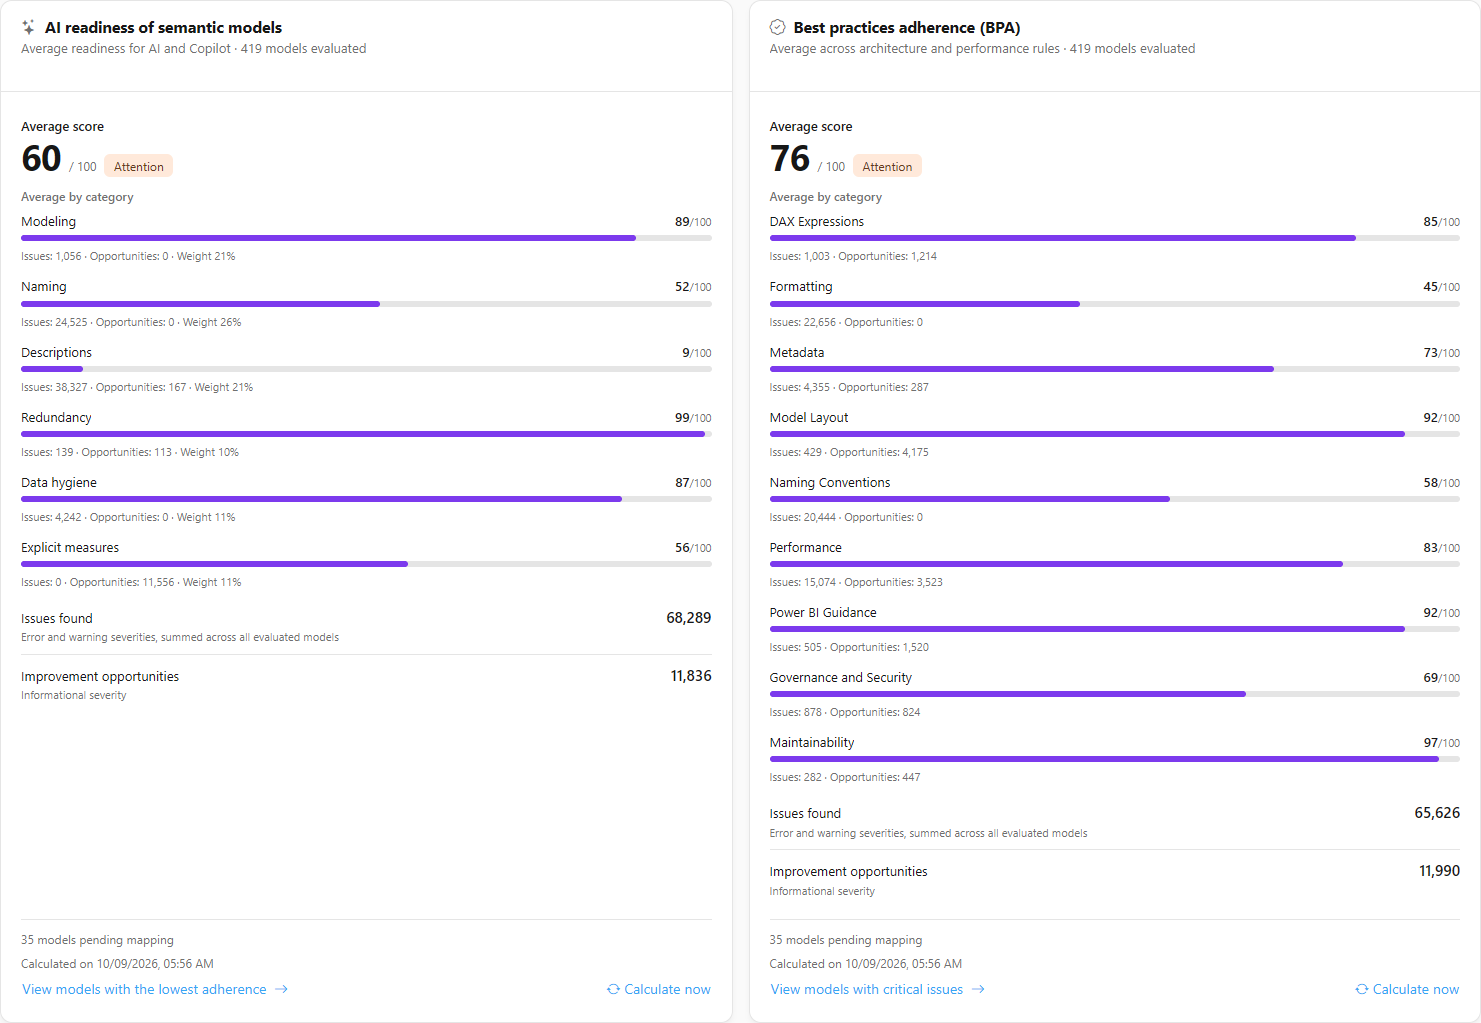Click the 11,990 improvement opportunities value
The image size is (1481, 1023).
click(1439, 871)
